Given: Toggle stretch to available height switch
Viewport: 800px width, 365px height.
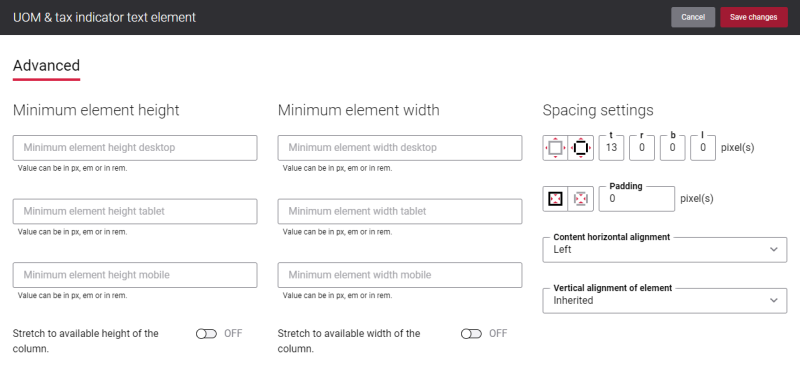Looking at the screenshot, I should coord(206,334).
